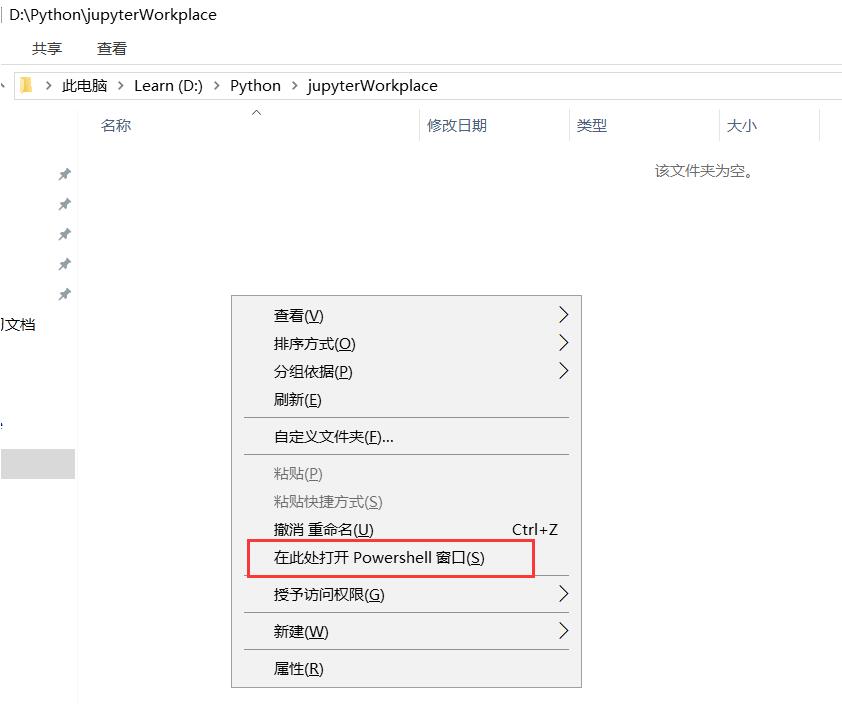The height and width of the screenshot is (712, 842).
Task: Click the topmost pin icon in the sidebar
Action: coord(64,174)
